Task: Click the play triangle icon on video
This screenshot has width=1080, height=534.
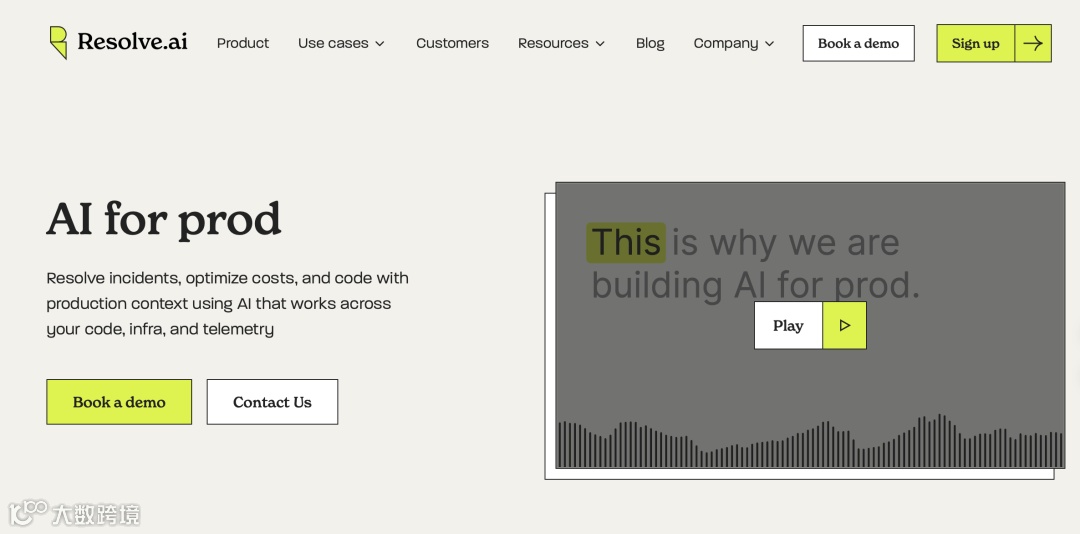Action: [845, 325]
